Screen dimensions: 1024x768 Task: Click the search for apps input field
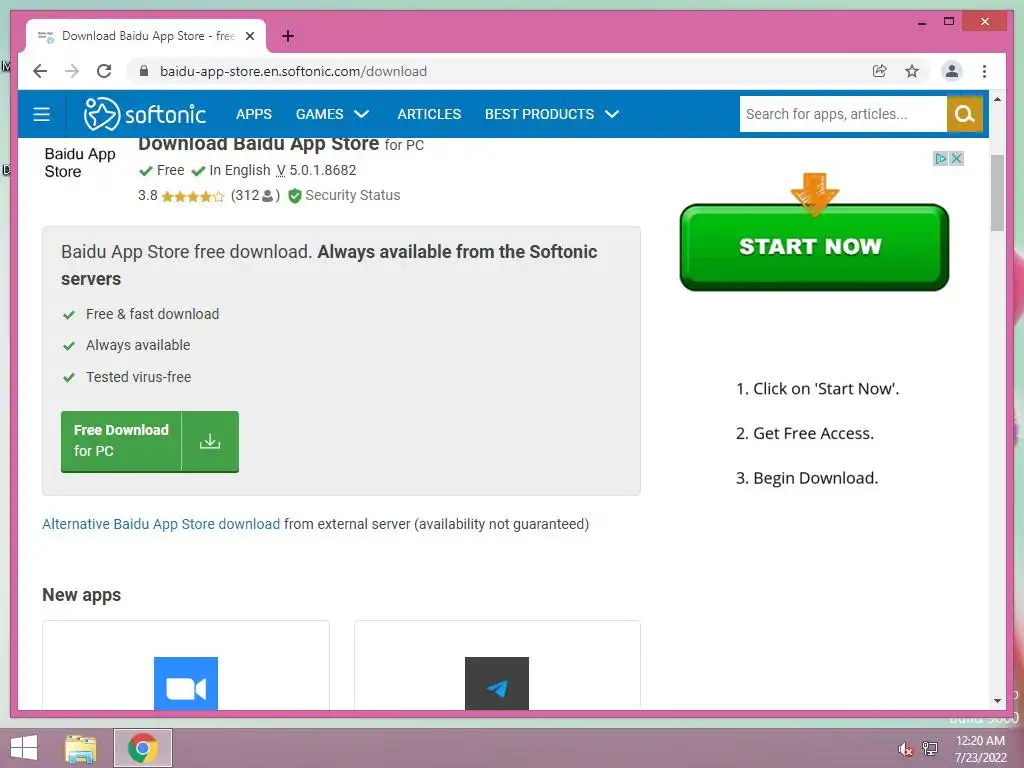pyautogui.click(x=843, y=114)
